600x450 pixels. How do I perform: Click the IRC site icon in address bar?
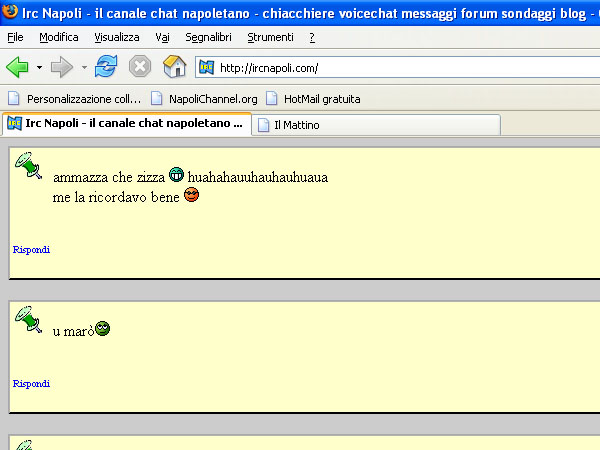click(x=206, y=68)
